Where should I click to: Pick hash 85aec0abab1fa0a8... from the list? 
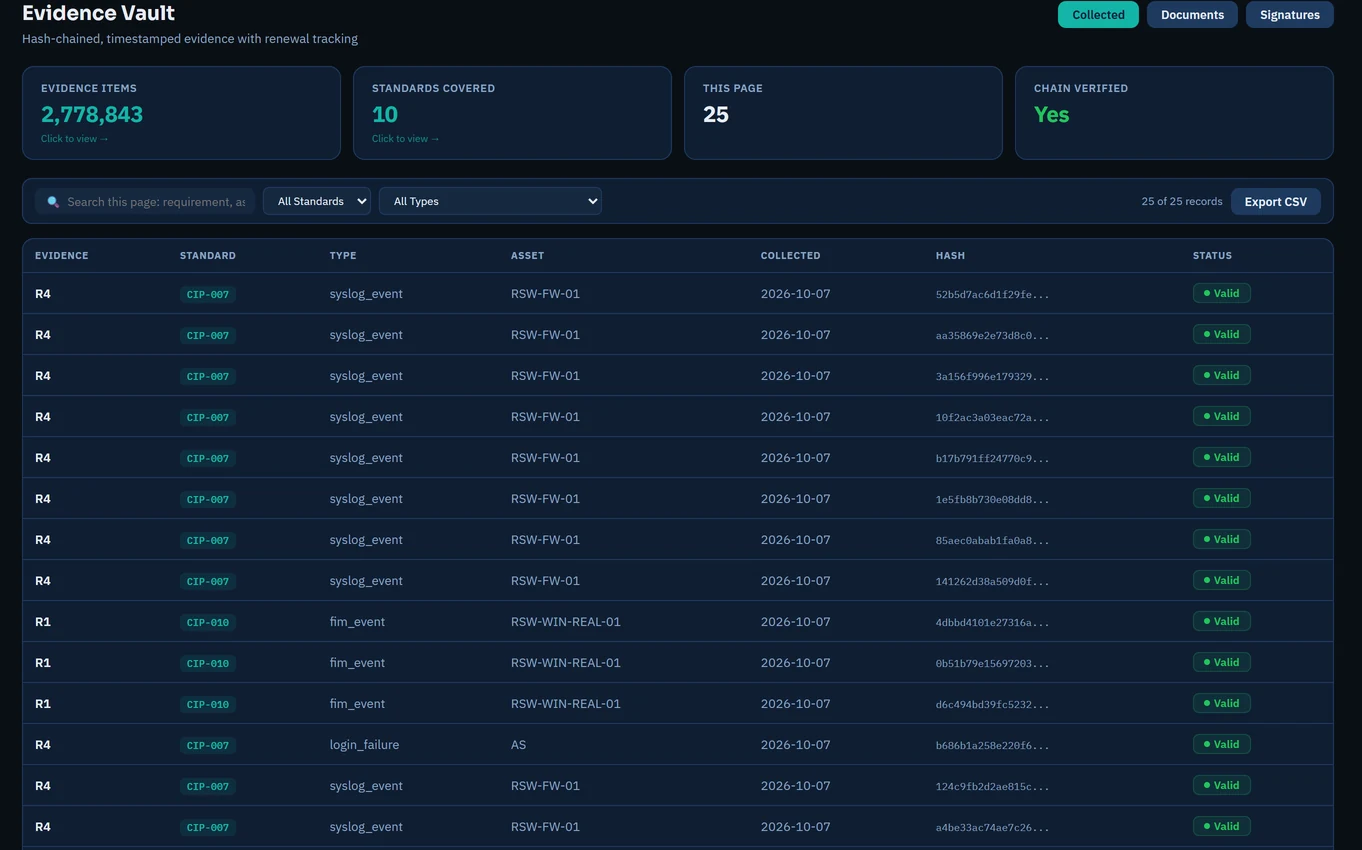click(x=992, y=540)
